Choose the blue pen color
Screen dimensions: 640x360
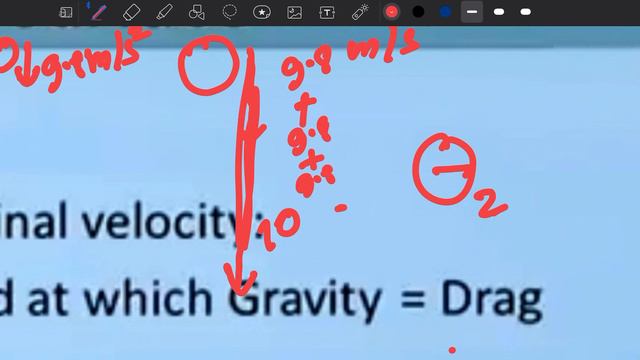(x=445, y=12)
